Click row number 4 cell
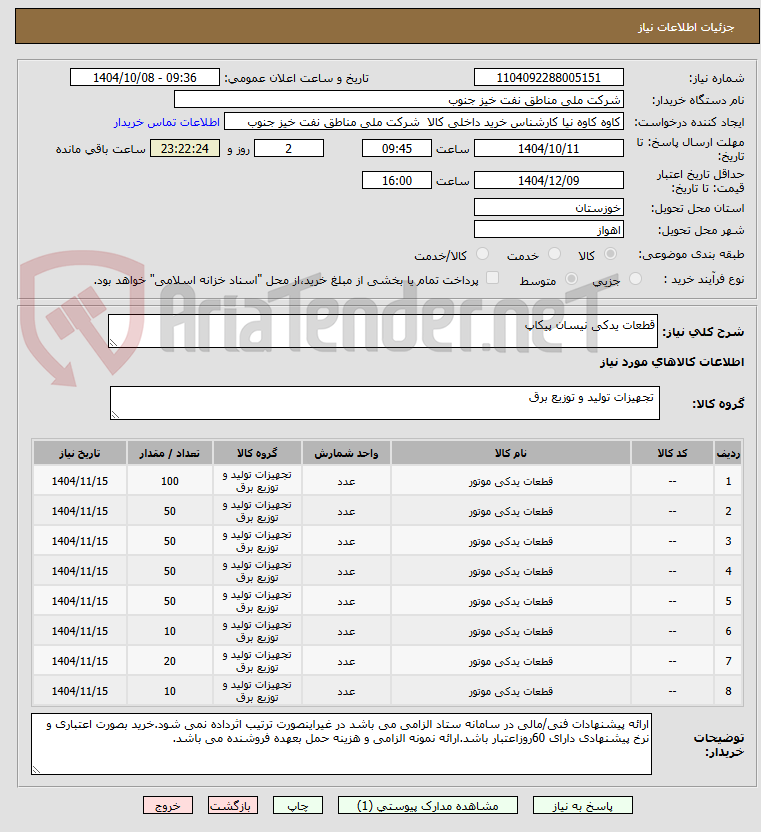 (728, 571)
